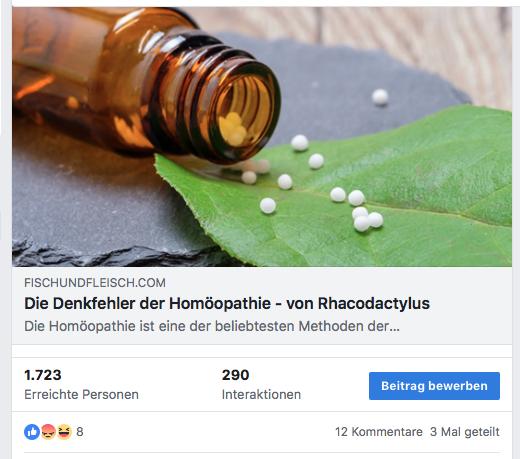This screenshot has height=459, width=520.
Task: Click the white globules in the article image
Action: (320, 187)
